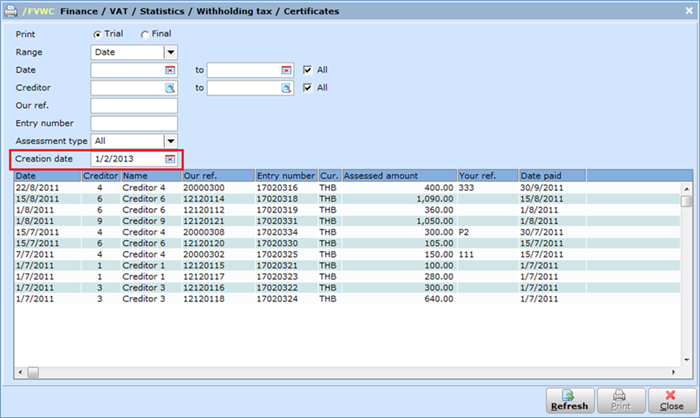The image size is (700, 418).
Task: Sort by Your ref. column header
Action: [x=488, y=176]
